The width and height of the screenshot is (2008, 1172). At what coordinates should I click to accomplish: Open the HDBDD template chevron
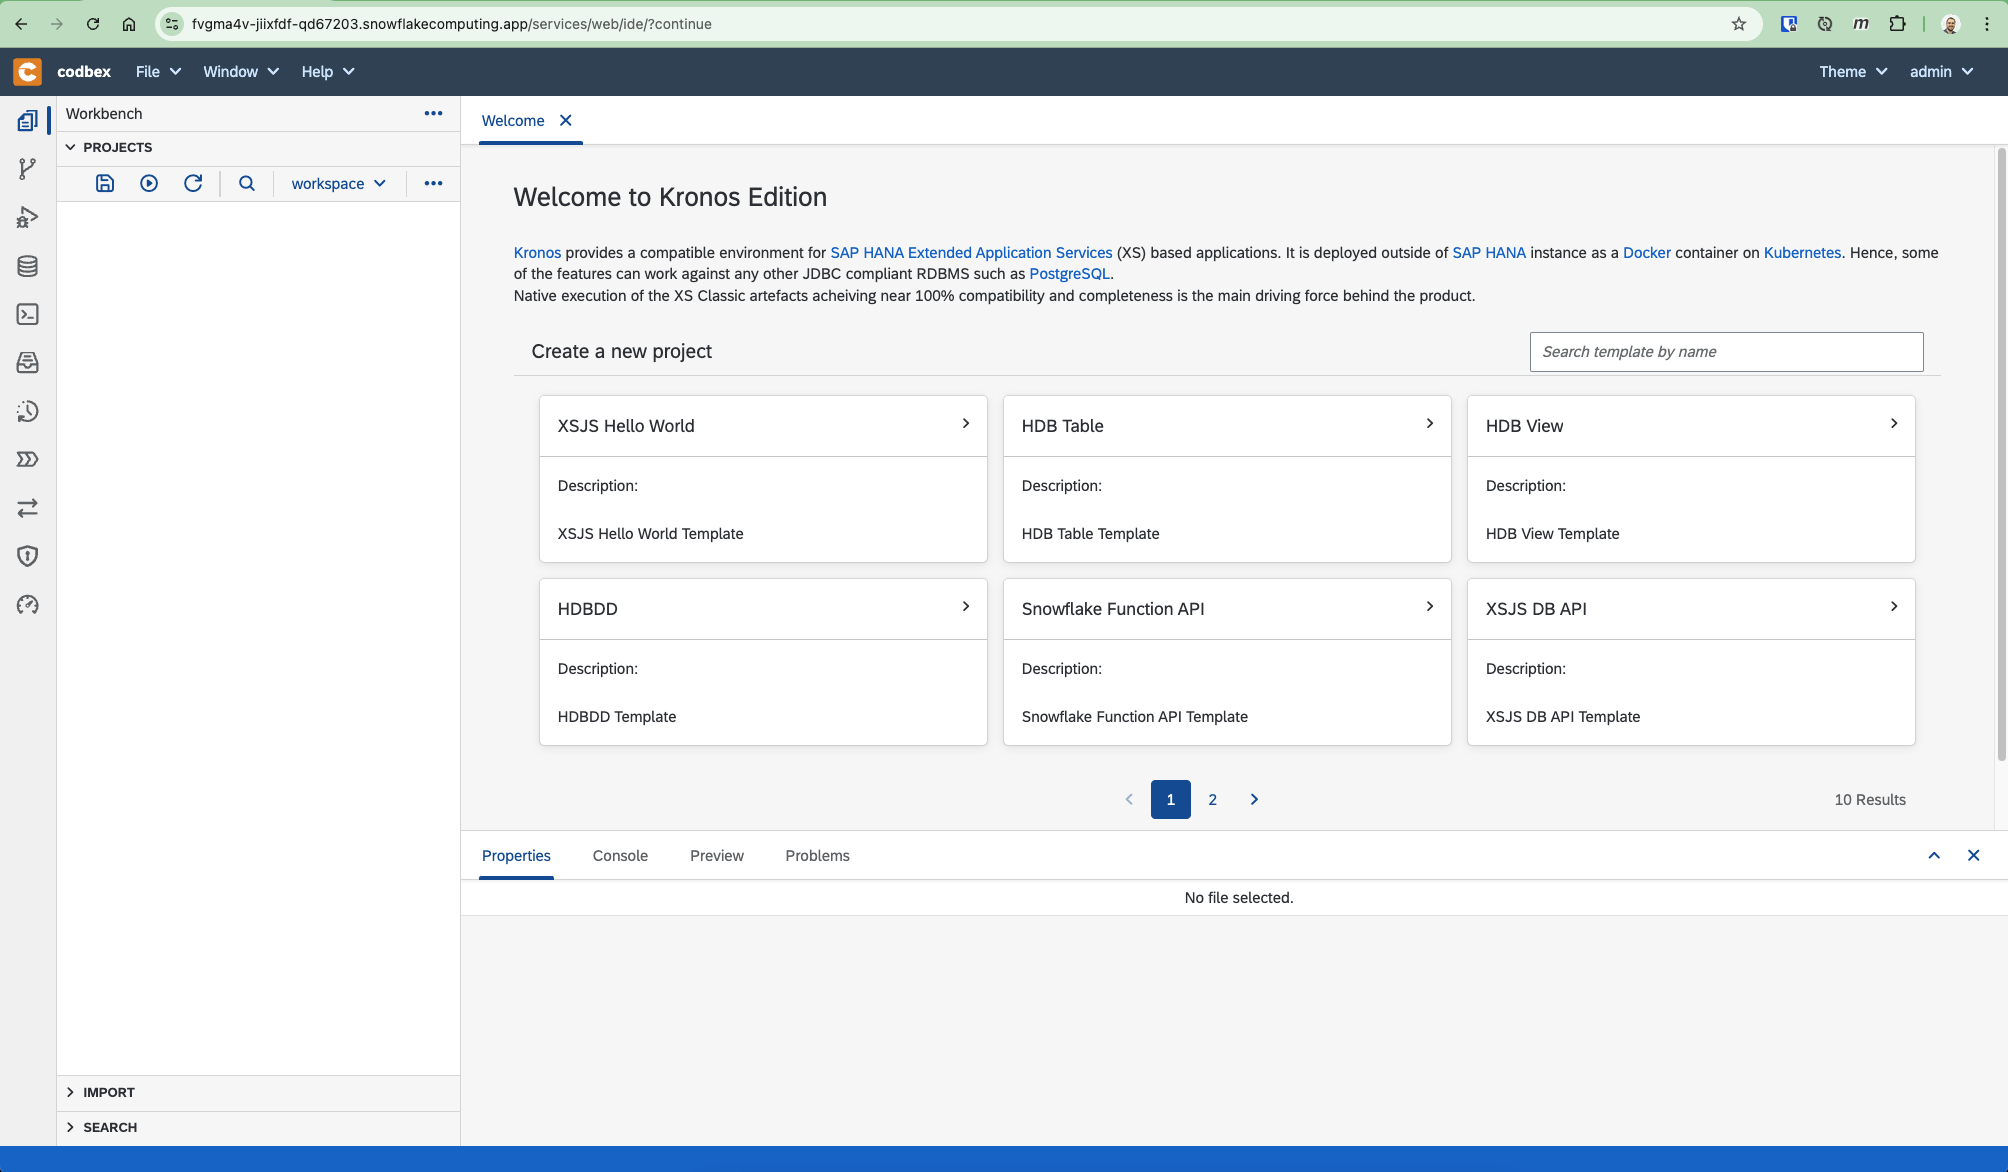coord(966,607)
